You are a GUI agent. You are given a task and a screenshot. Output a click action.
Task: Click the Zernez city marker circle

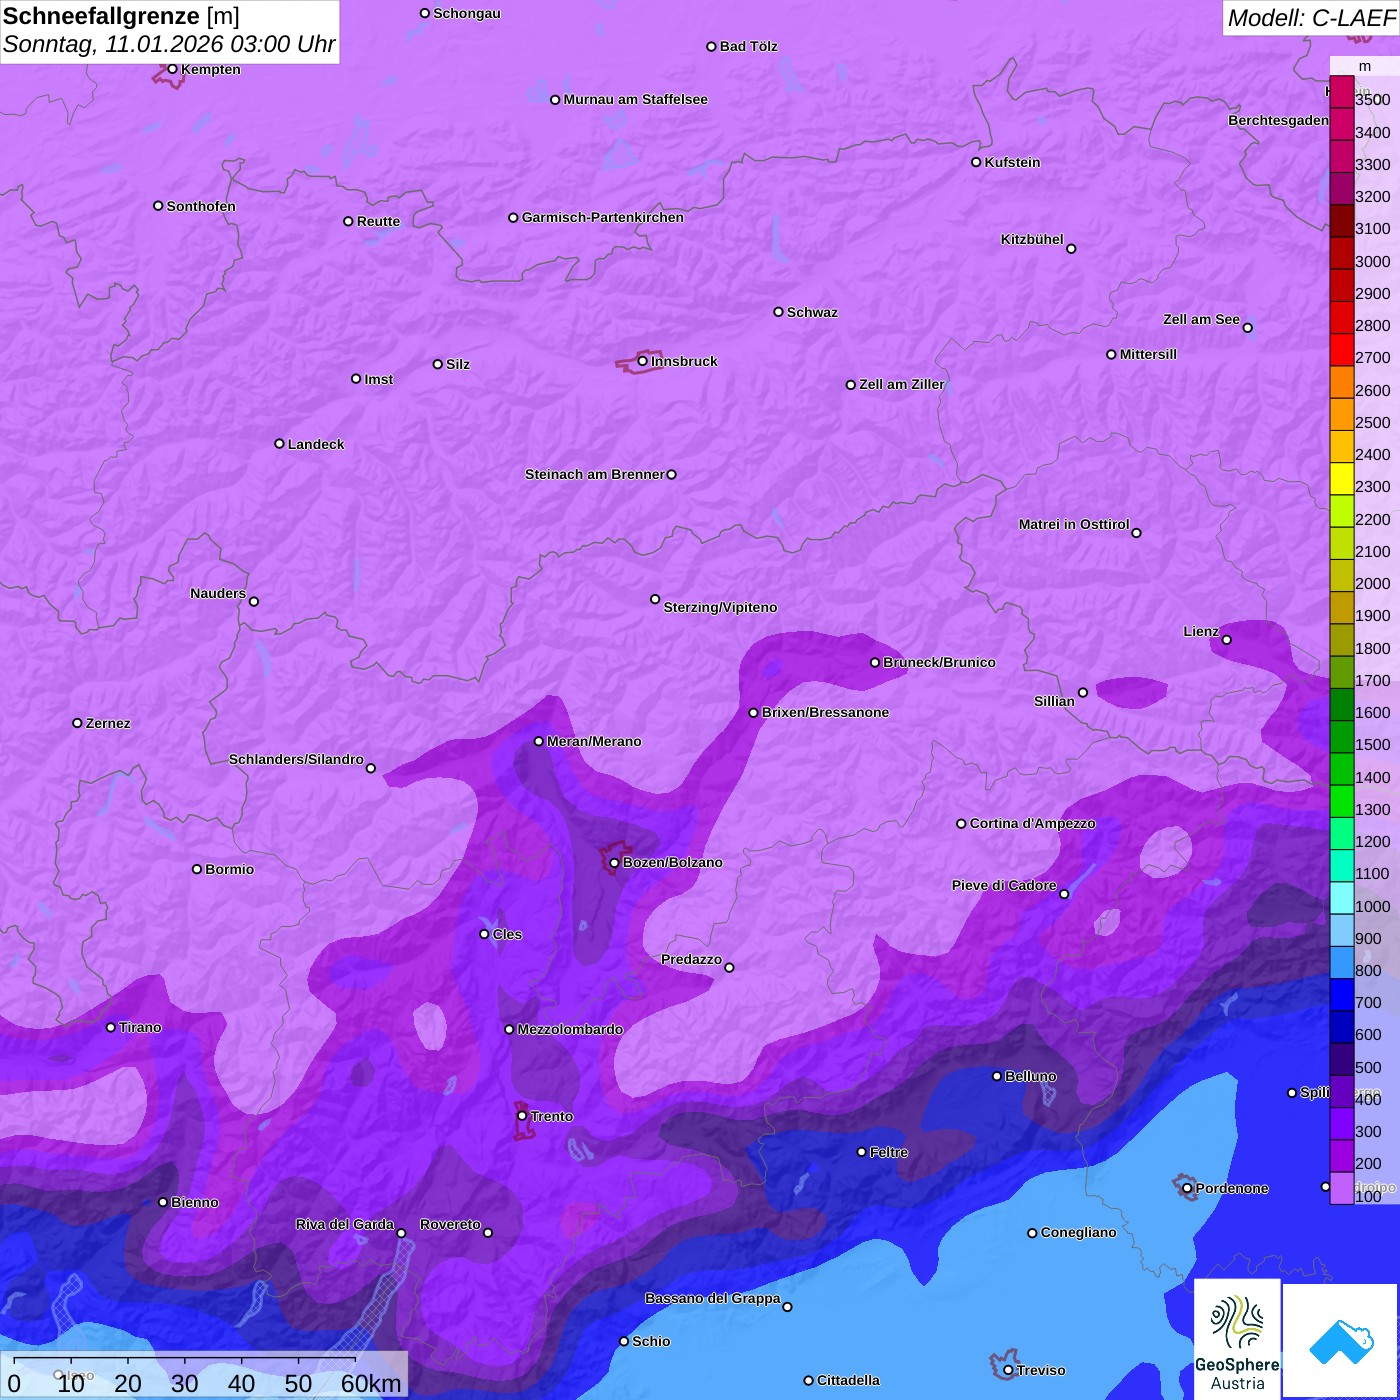(x=78, y=723)
